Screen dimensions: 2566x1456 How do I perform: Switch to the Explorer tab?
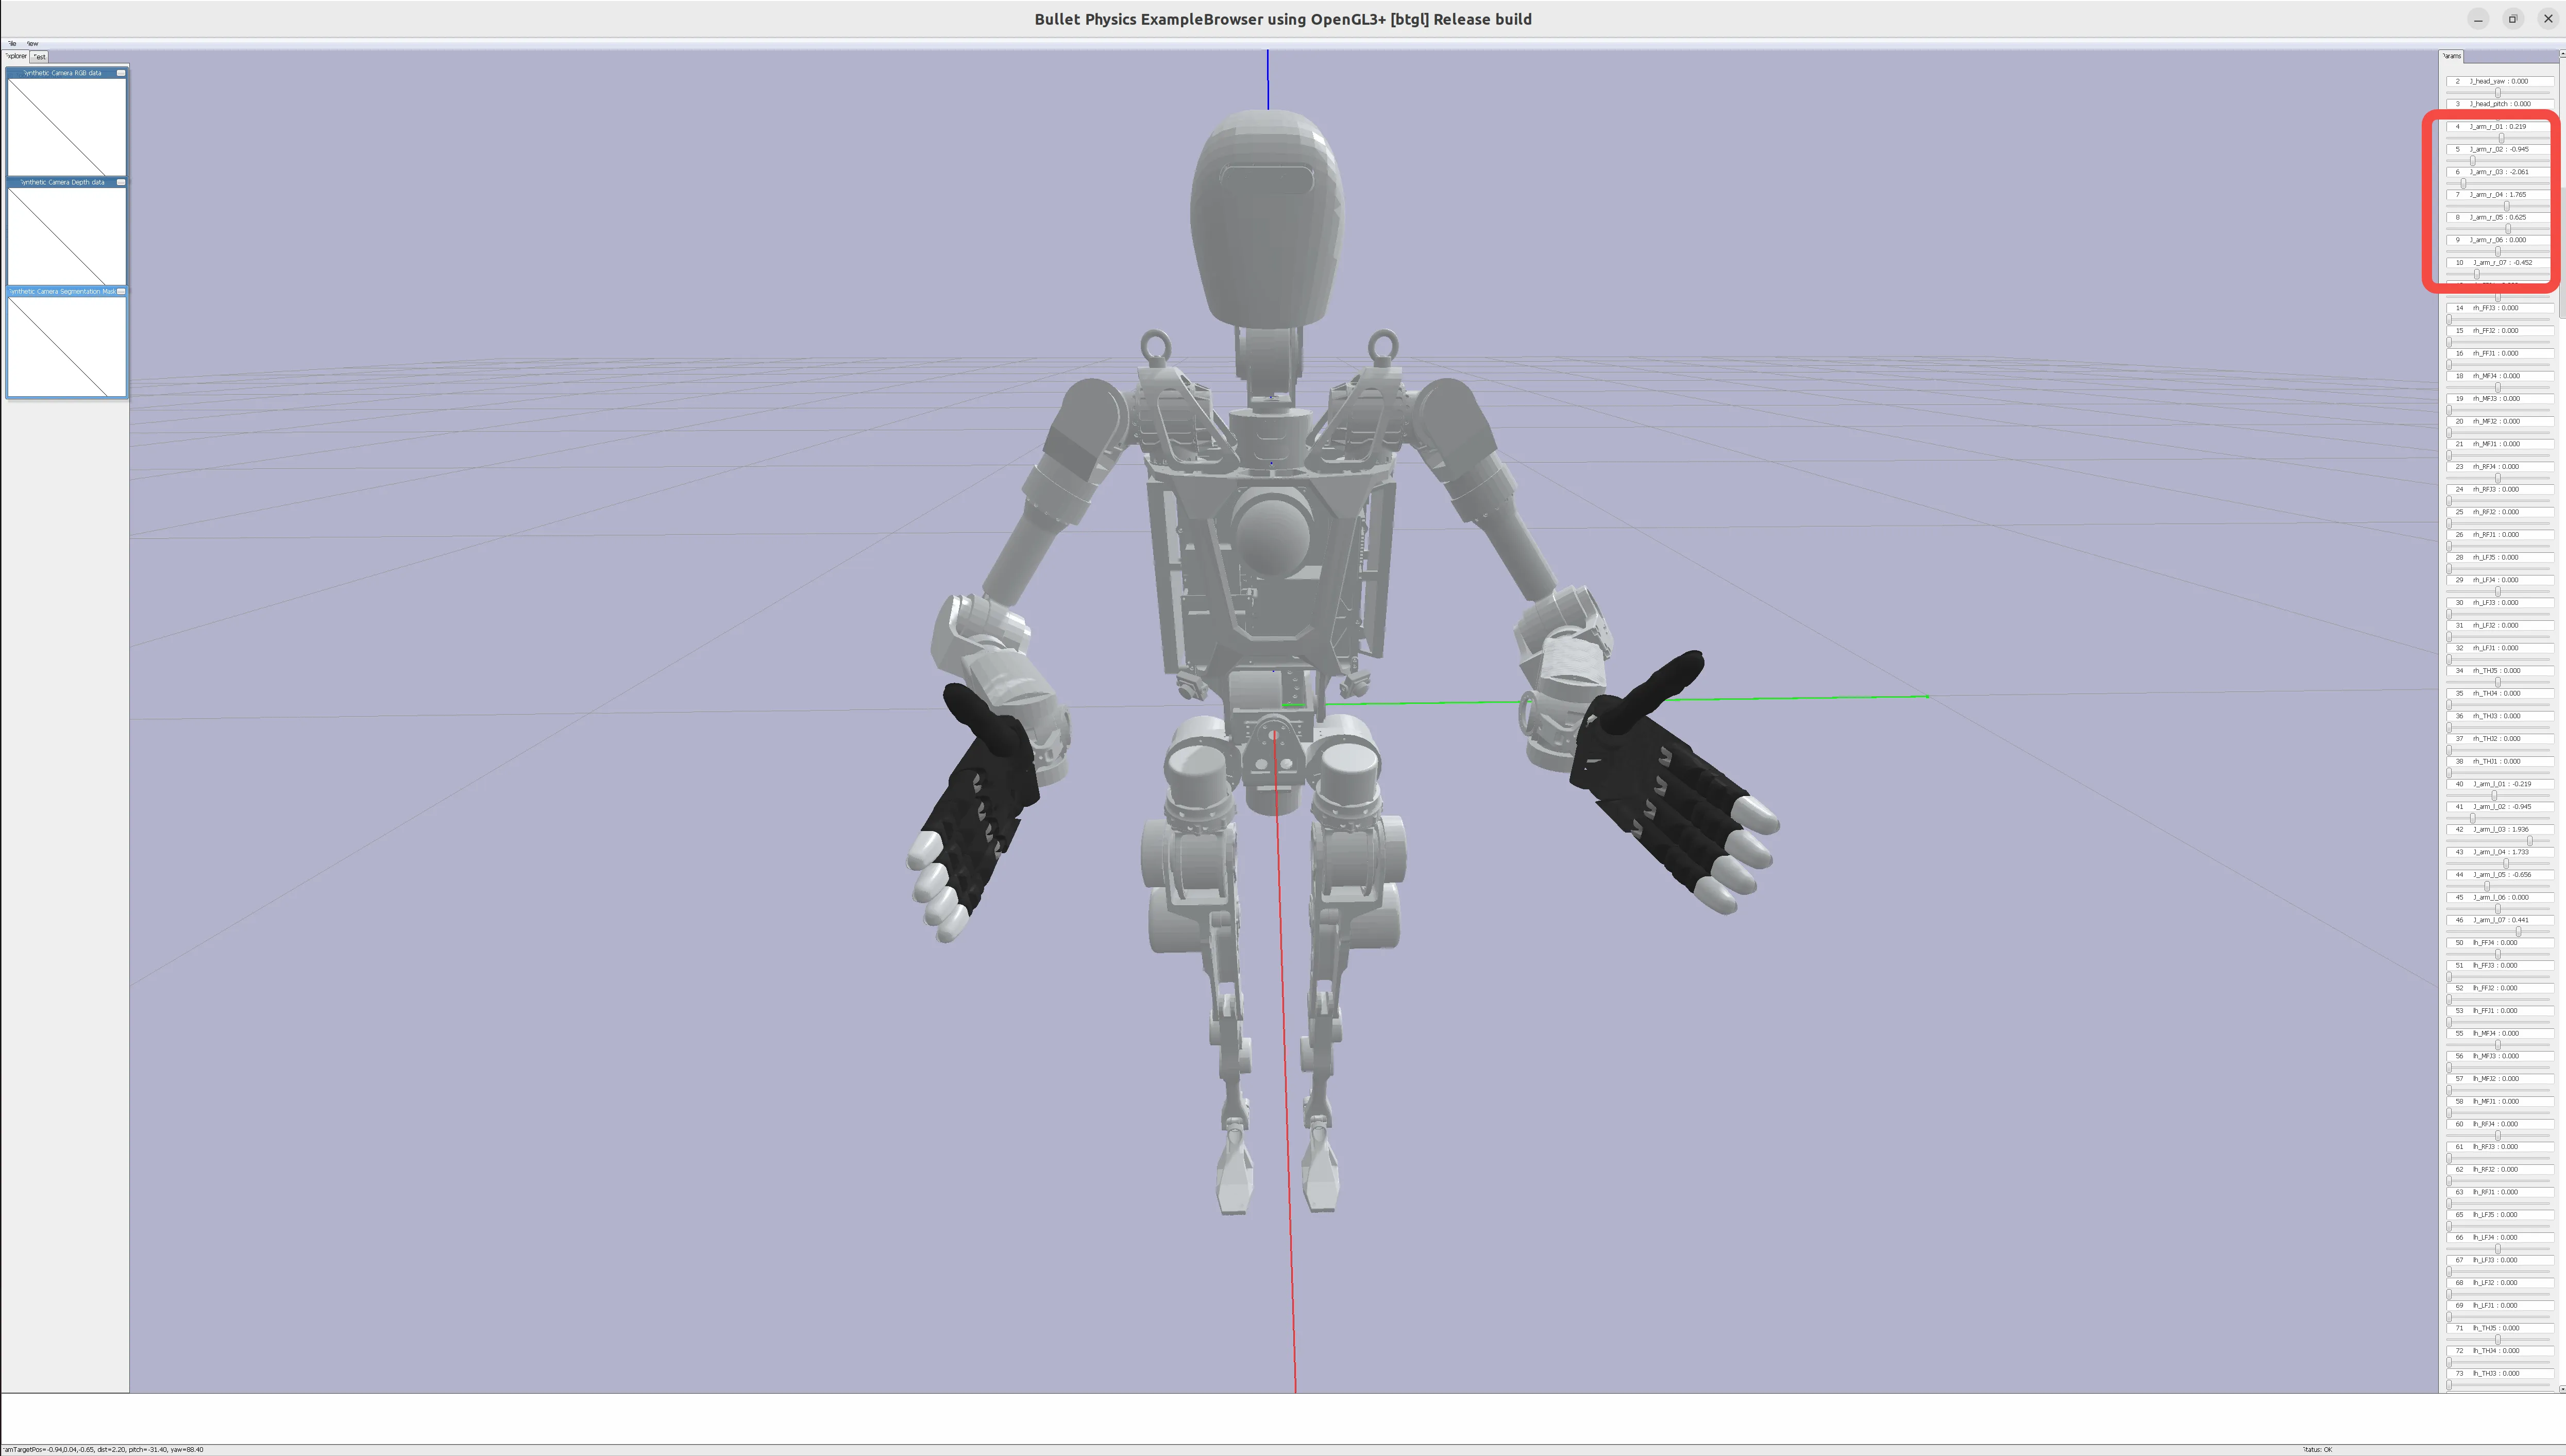(17, 56)
